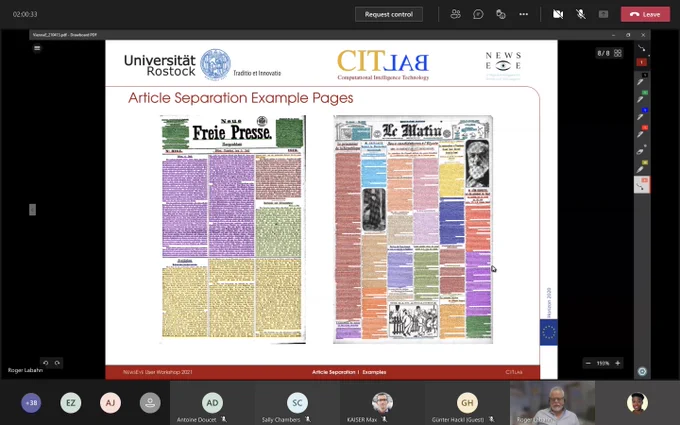680x425 pixels.
Task: Click the Neue Freie Presse newspaper image
Action: pyautogui.click(x=233, y=229)
